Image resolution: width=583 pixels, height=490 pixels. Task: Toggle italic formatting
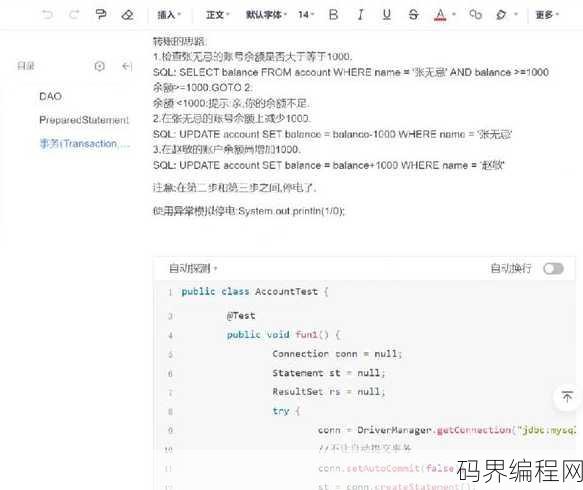click(360, 14)
